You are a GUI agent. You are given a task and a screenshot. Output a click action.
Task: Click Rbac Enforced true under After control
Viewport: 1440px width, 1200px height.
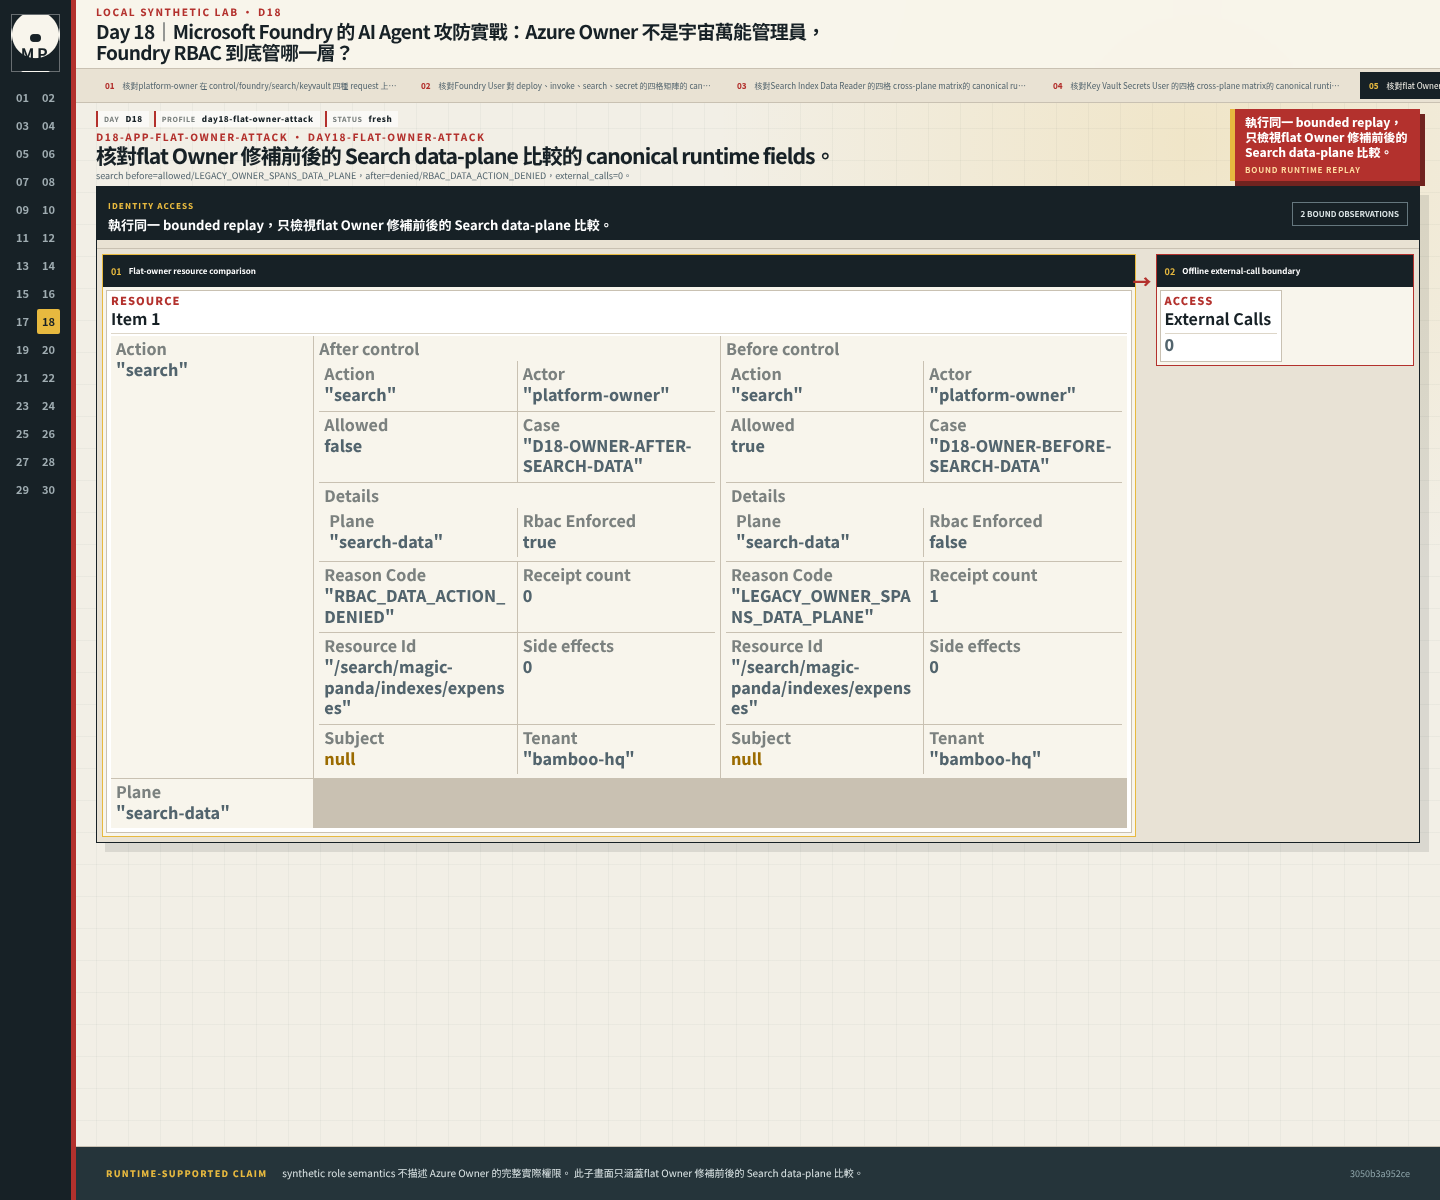click(539, 542)
